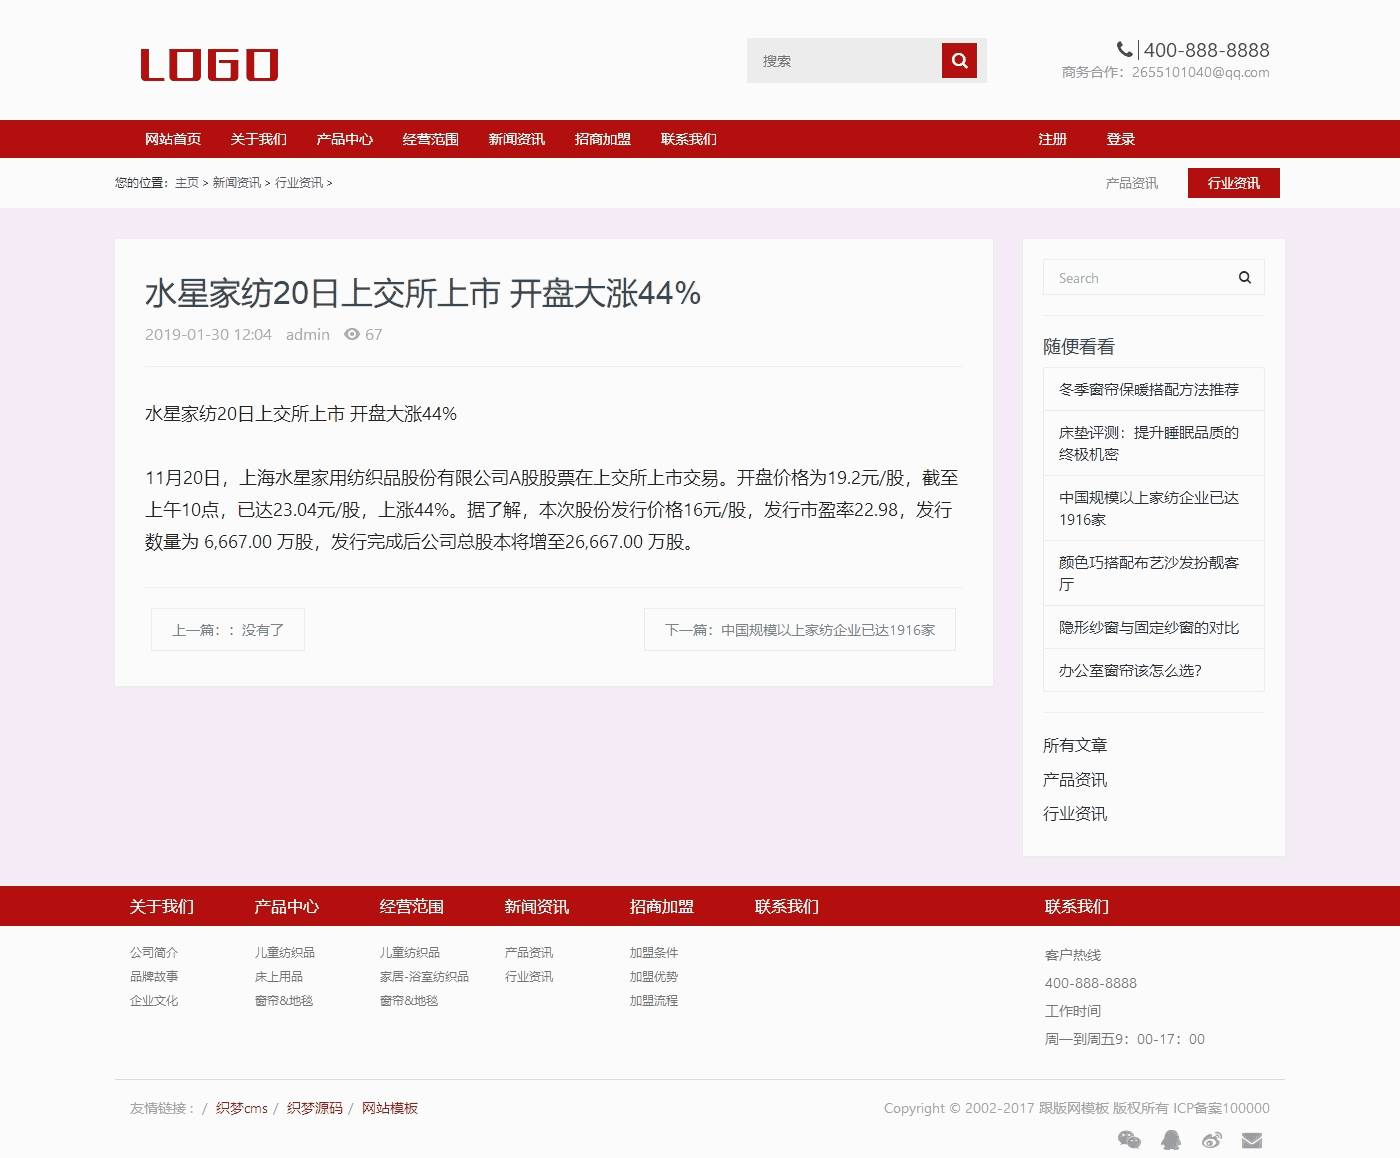Click footer hotline 400-888-8888

click(1091, 983)
